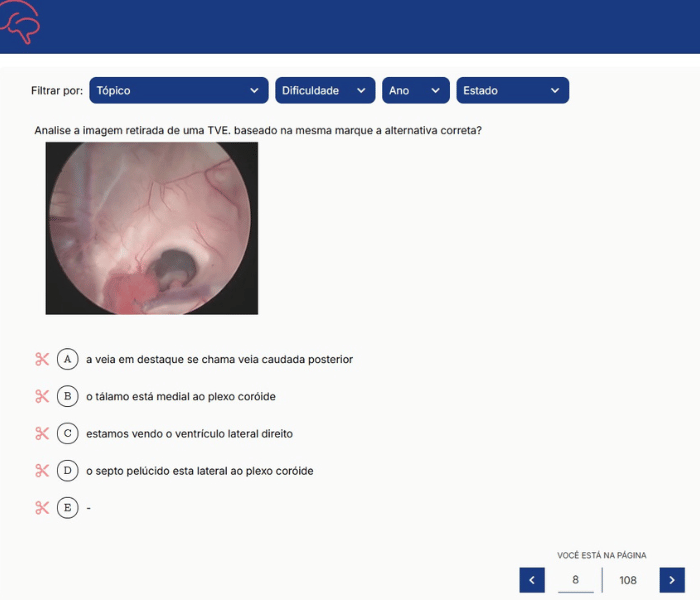Click answer text about tálamo and plexo coróide
Image resolution: width=700 pixels, height=600 pixels.
coord(181,396)
